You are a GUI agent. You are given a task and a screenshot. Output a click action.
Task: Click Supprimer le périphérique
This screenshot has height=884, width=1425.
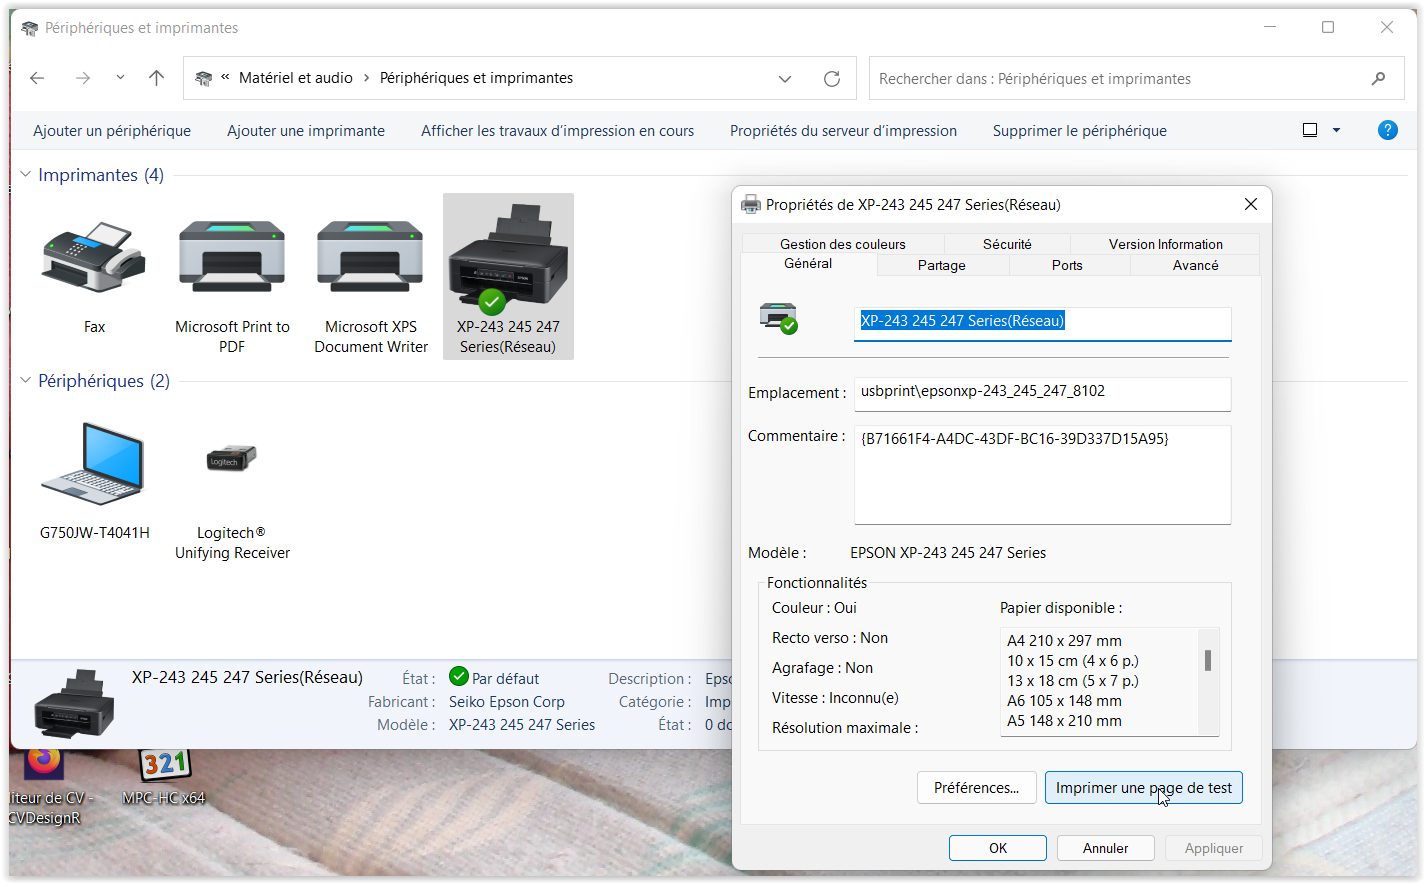(x=1080, y=131)
